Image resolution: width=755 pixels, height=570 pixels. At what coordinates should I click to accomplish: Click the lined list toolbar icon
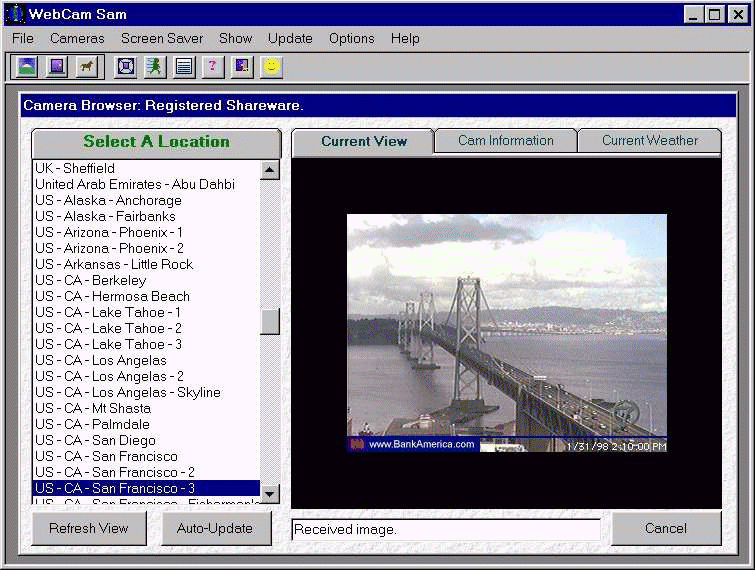point(183,67)
